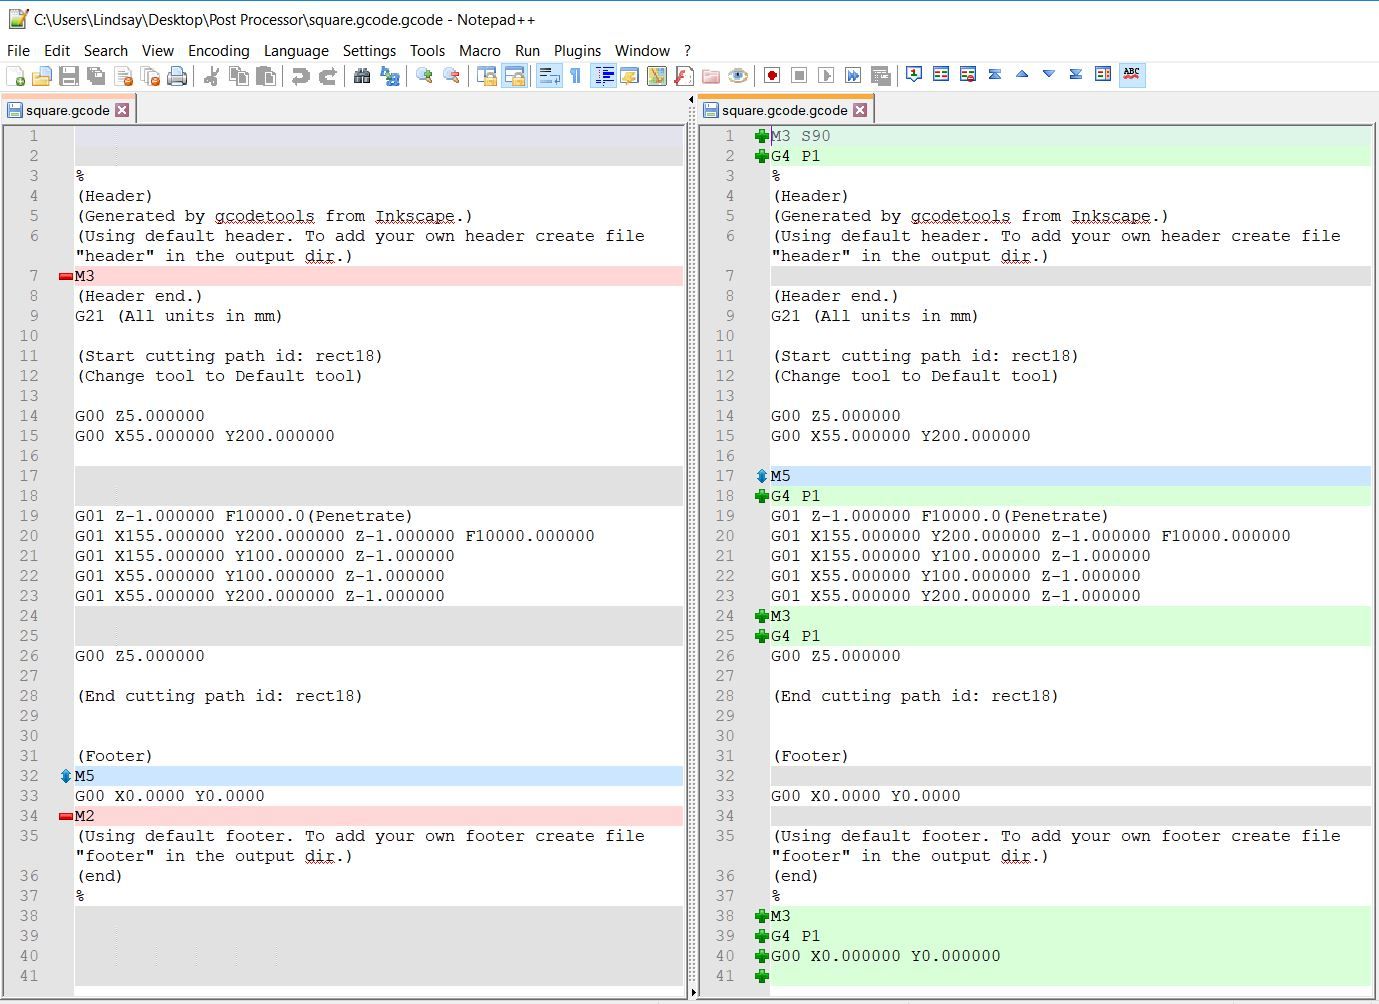The width and height of the screenshot is (1379, 1004).
Task: Click the Zoom In magnifier icon
Action: 424,76
